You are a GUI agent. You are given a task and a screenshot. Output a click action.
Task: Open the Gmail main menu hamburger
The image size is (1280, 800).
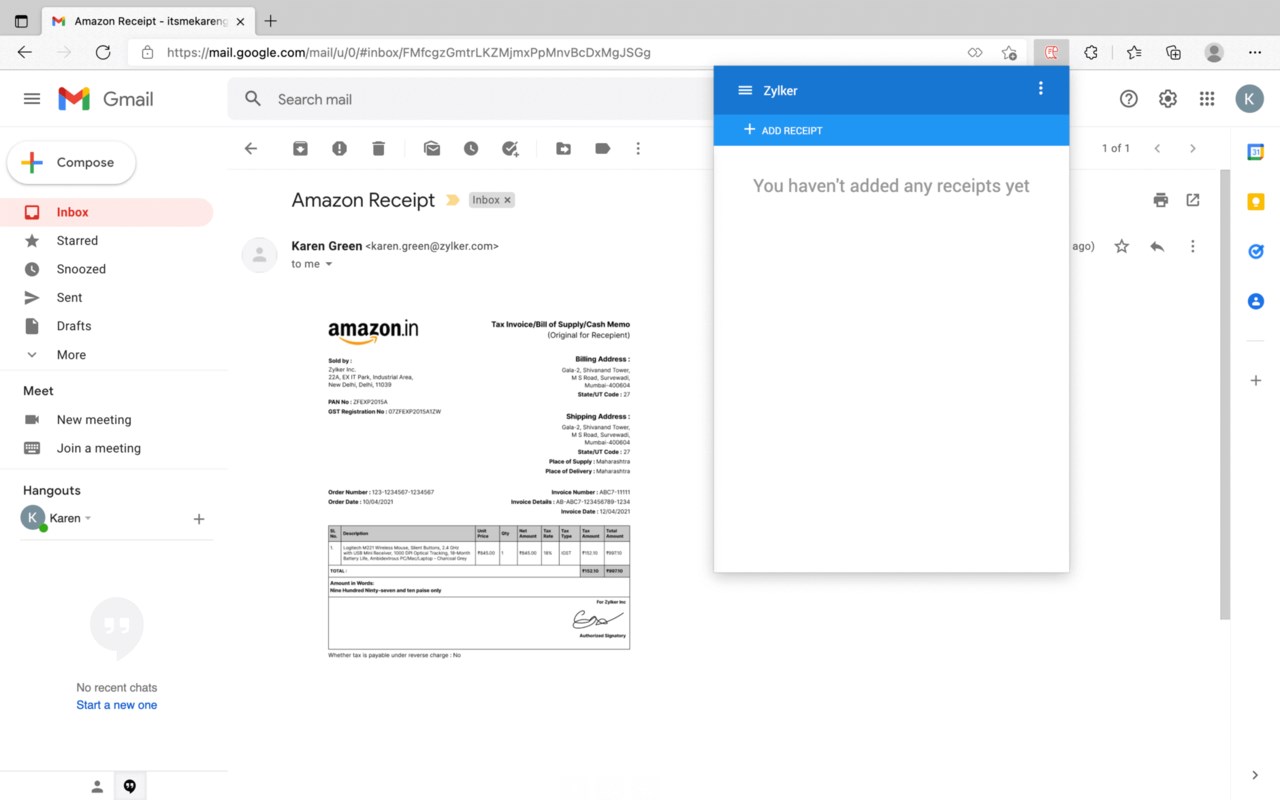pyautogui.click(x=32, y=99)
